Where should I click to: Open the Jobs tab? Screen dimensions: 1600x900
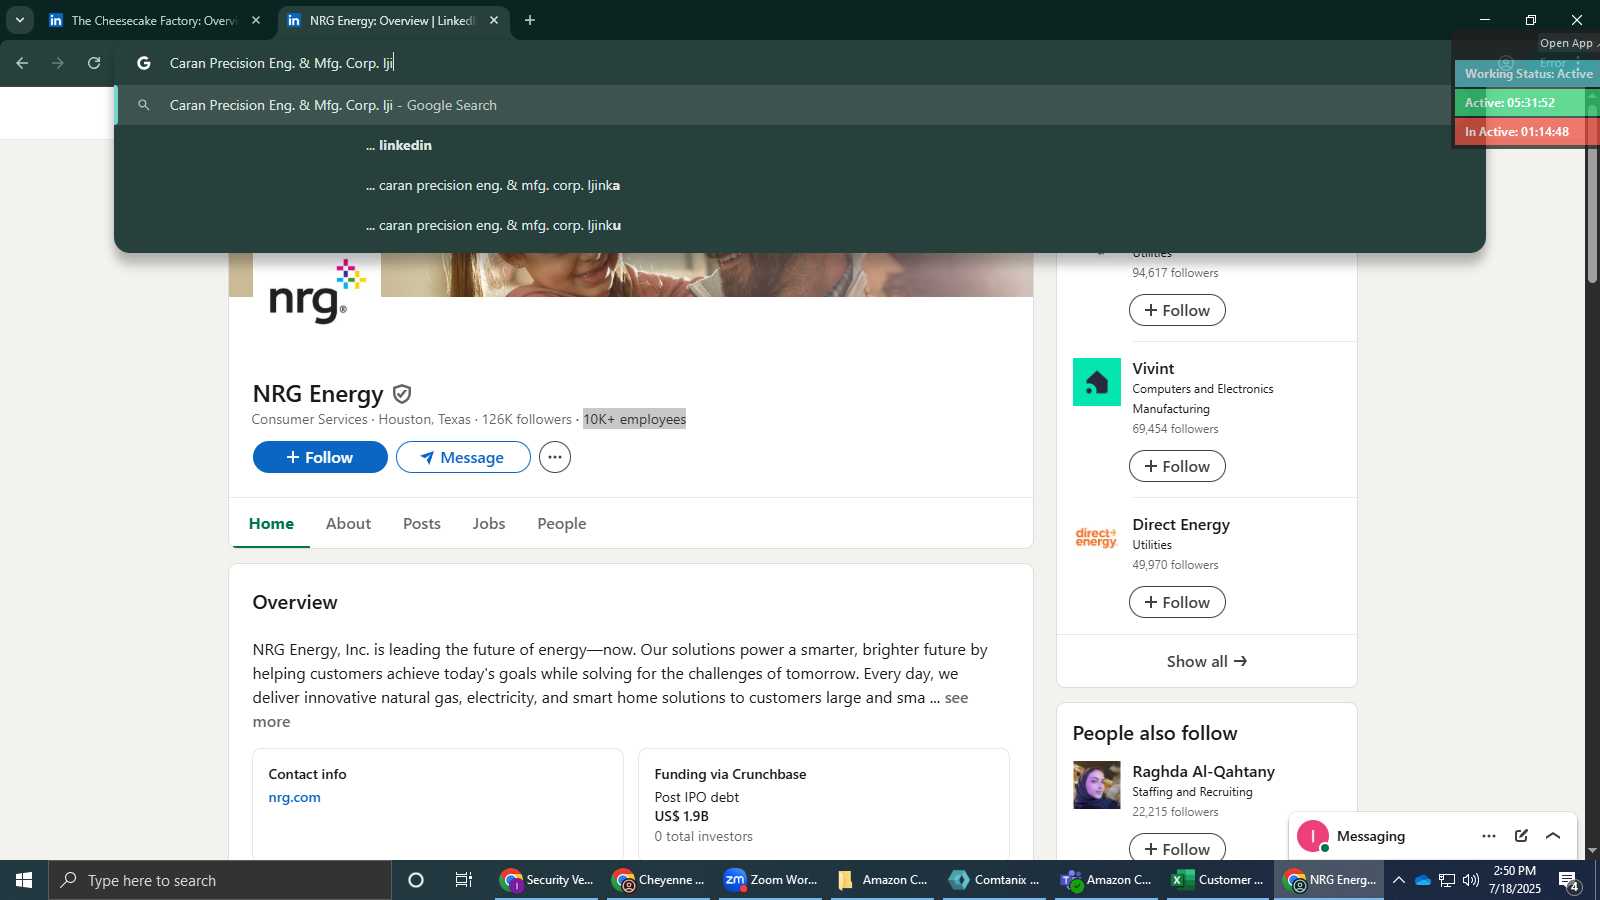489,523
